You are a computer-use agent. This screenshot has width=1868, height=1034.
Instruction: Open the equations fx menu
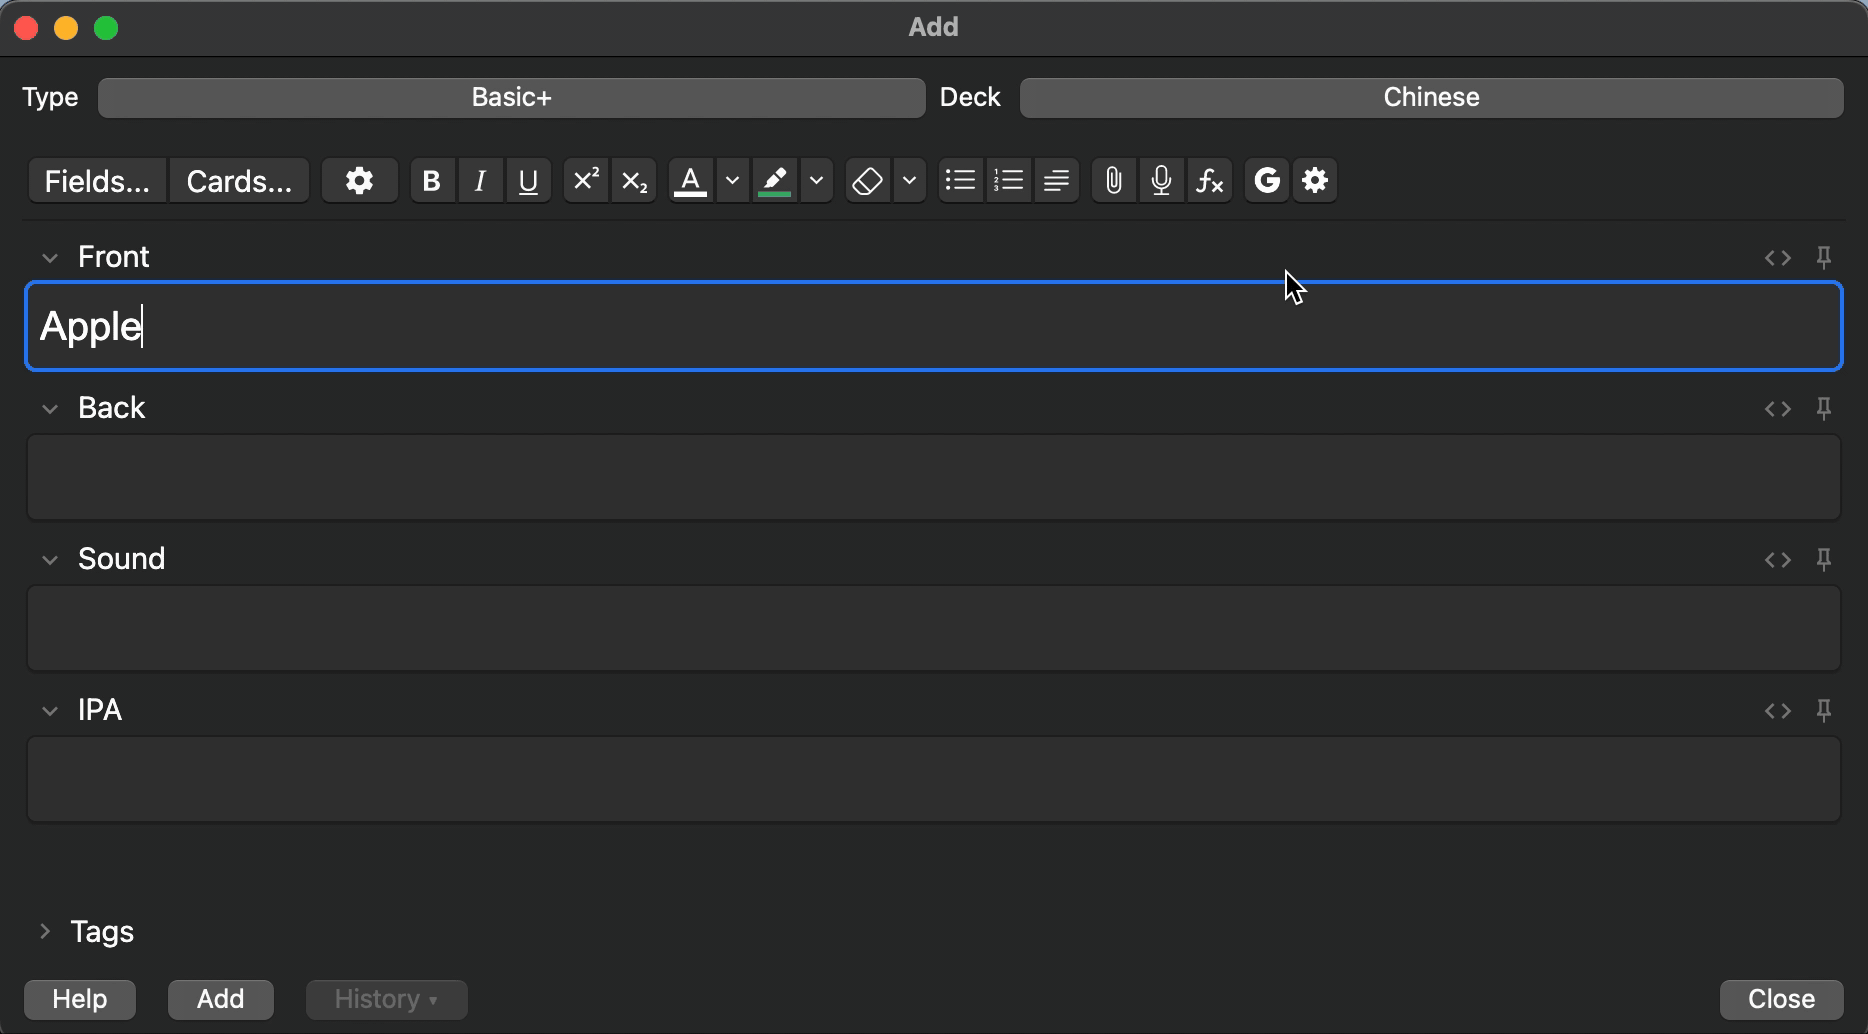pyautogui.click(x=1209, y=181)
